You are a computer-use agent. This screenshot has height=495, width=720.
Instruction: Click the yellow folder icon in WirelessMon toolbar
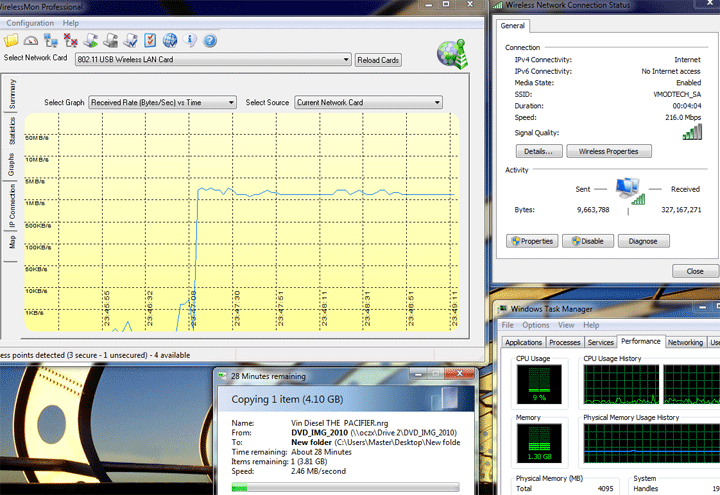click(12, 41)
